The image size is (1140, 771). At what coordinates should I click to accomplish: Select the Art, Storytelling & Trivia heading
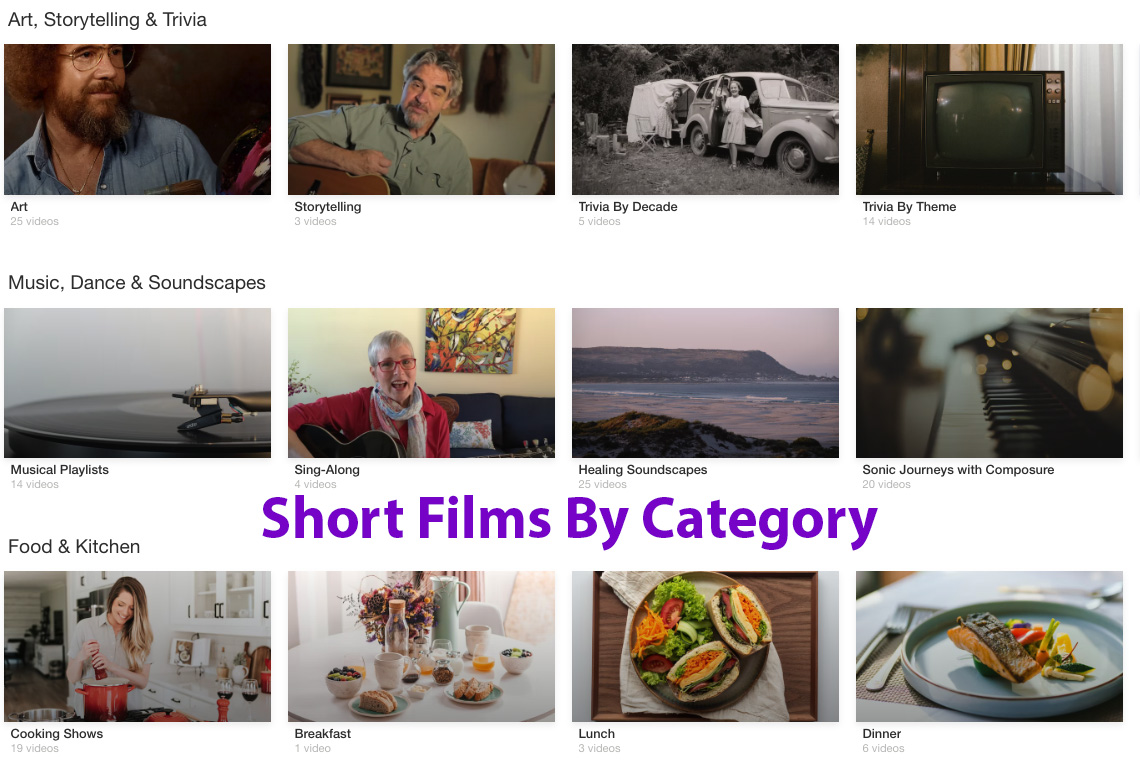tap(107, 20)
